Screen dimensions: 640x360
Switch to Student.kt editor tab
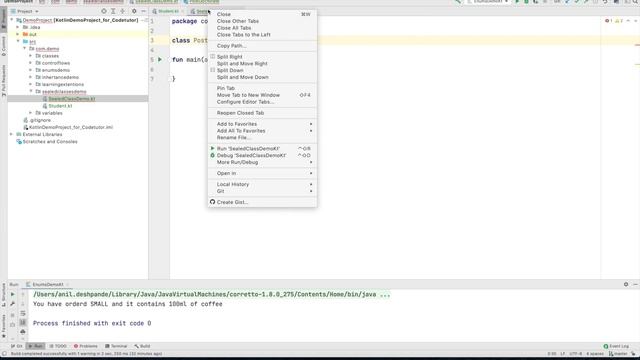tap(168, 11)
